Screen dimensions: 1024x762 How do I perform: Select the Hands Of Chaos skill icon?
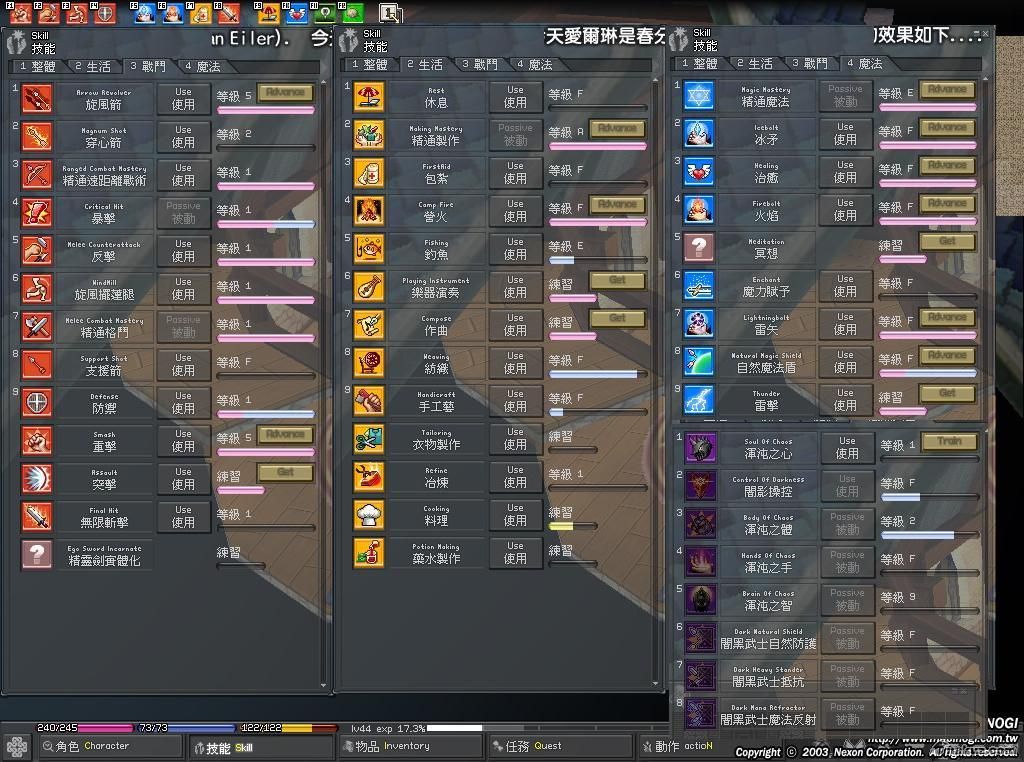[x=700, y=562]
